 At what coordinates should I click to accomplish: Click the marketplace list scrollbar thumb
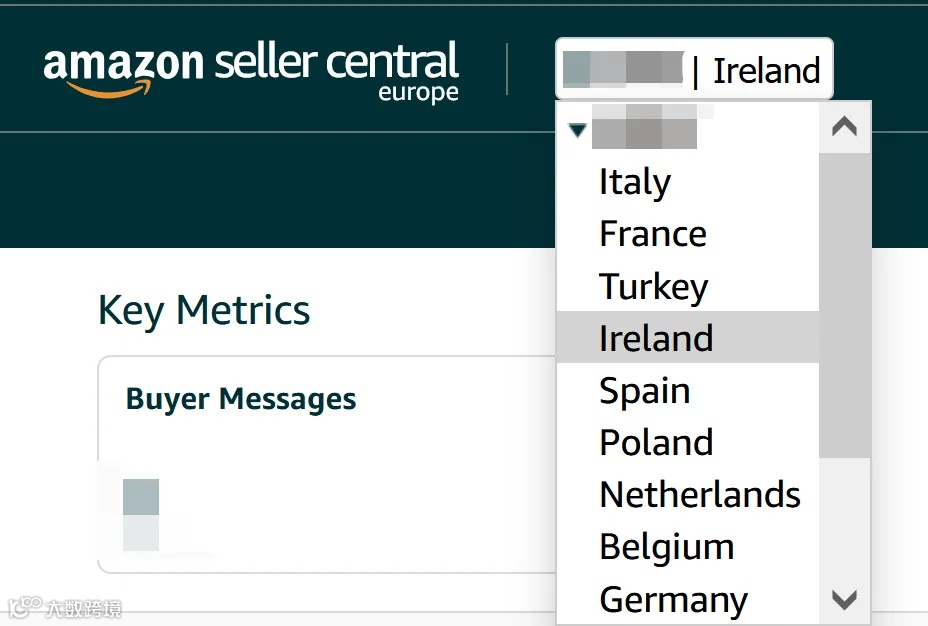pos(845,305)
